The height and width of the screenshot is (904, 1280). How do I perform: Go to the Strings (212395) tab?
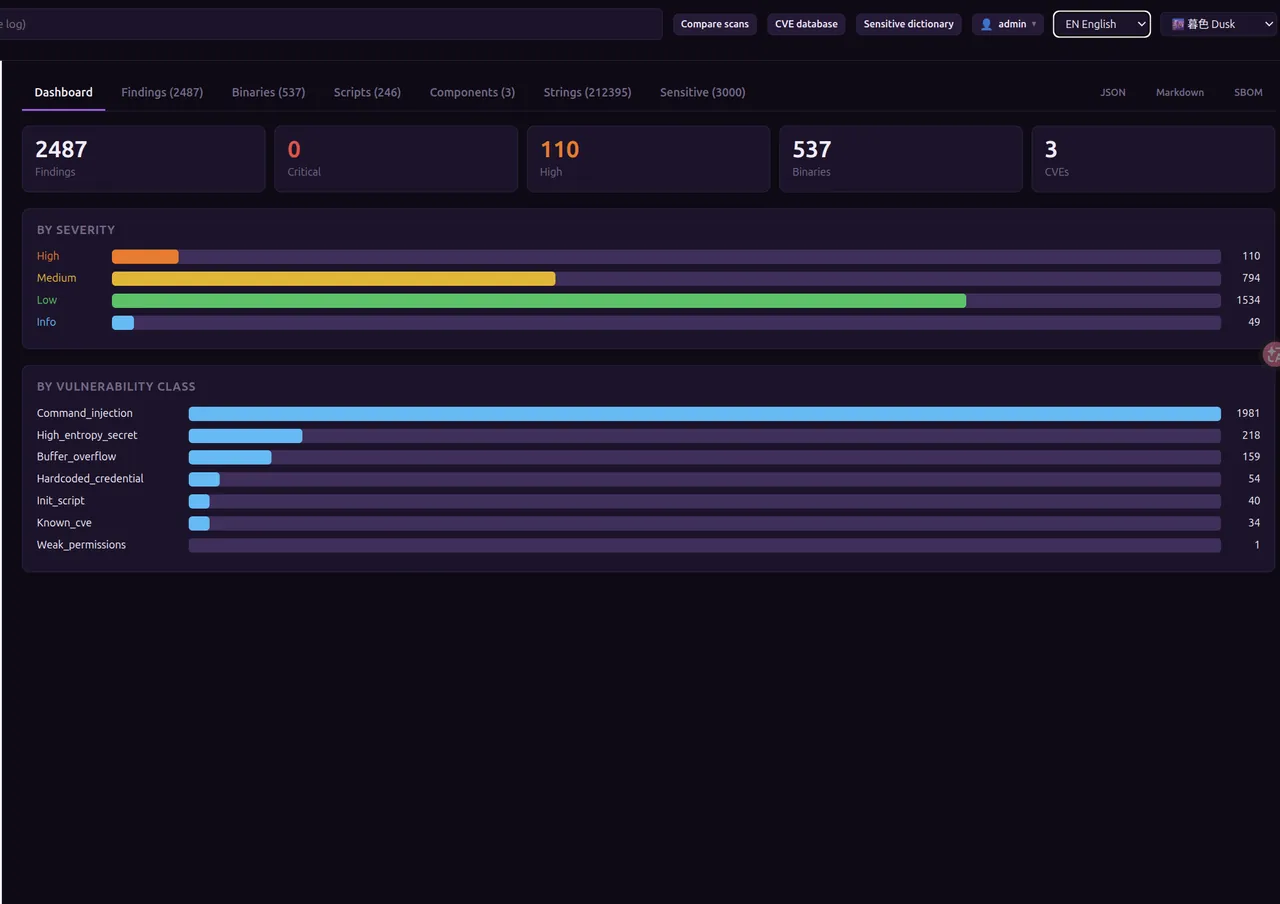[587, 92]
